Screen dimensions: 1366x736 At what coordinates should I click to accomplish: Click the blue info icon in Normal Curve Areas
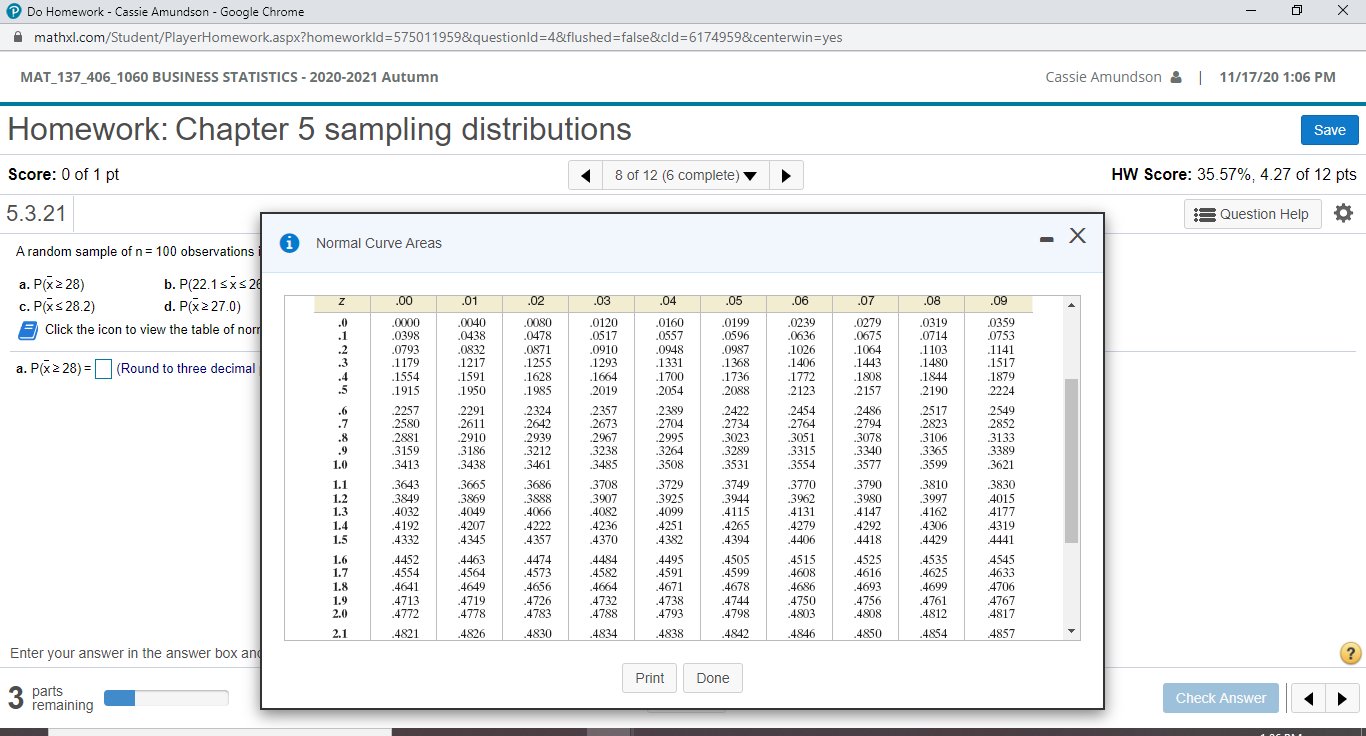pos(289,242)
